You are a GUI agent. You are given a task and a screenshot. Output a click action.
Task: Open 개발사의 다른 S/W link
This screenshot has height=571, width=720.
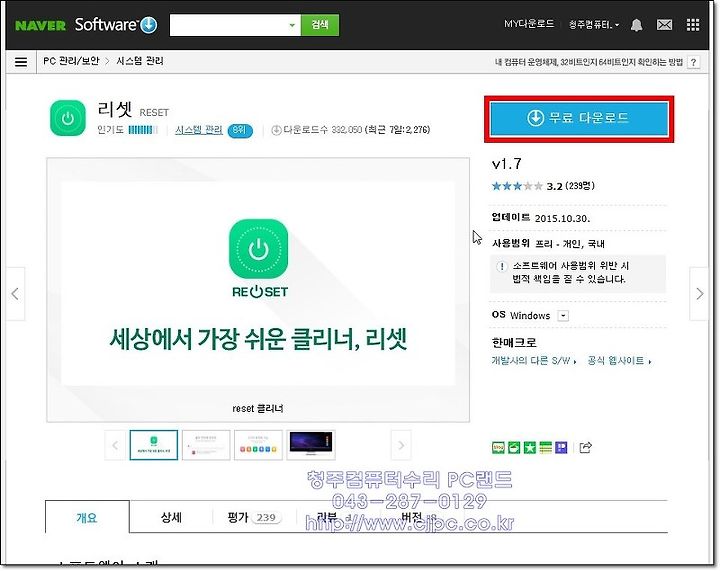click(534, 361)
